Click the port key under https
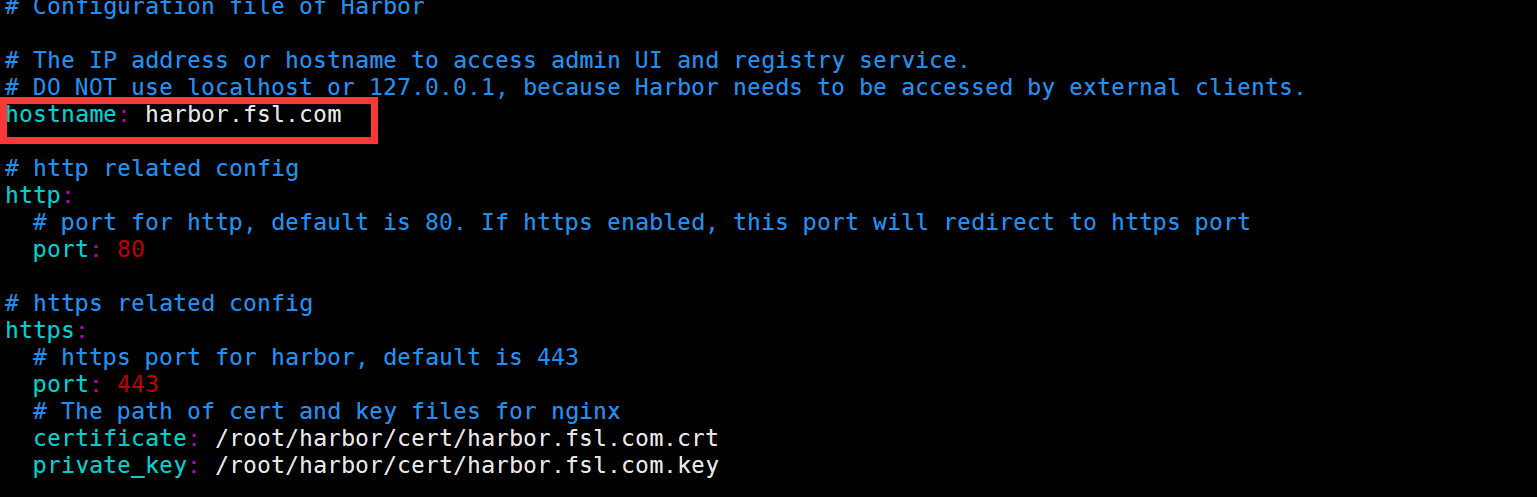This screenshot has height=497, width=1537. 61,384
